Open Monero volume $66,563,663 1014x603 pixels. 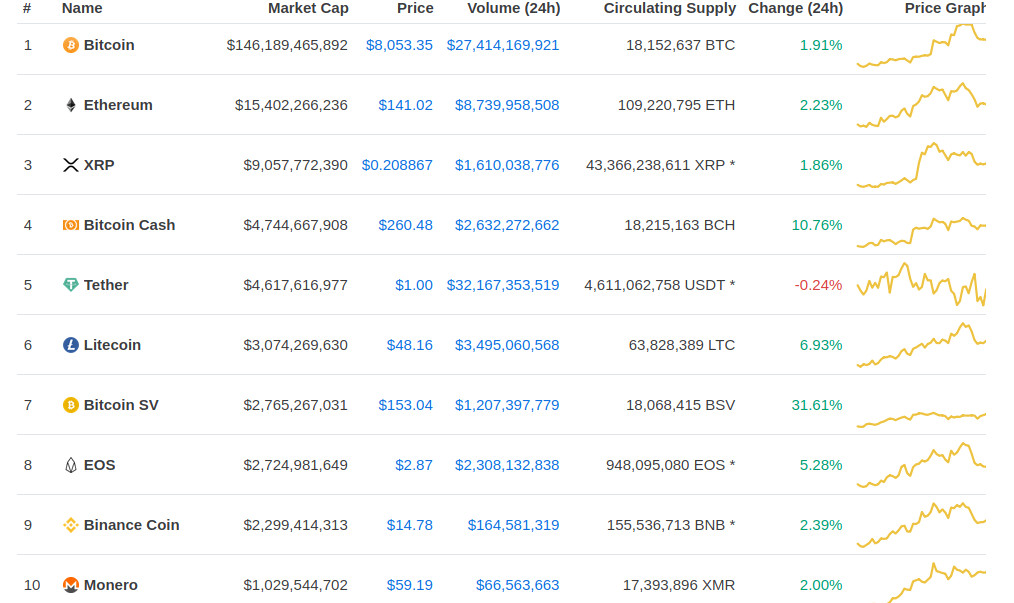click(x=517, y=585)
